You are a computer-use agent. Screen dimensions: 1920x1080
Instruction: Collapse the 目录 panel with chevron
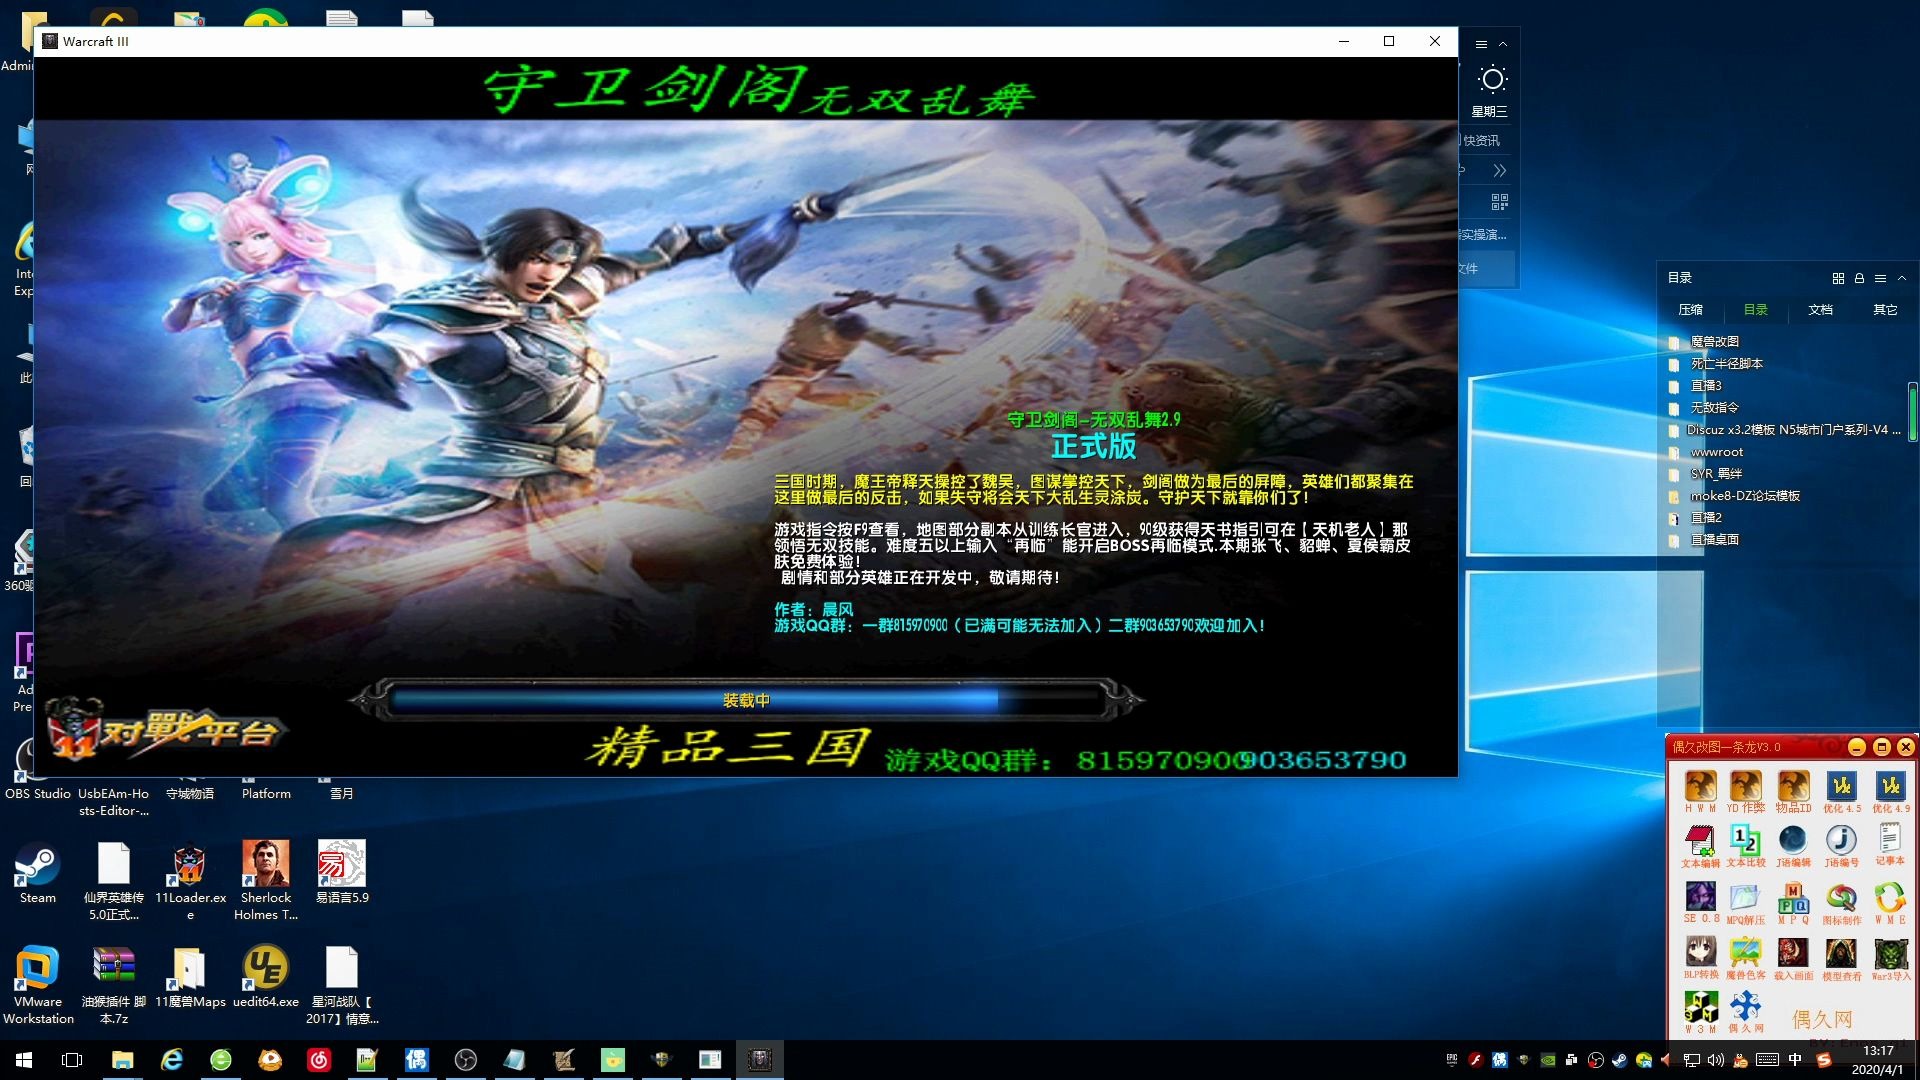tap(1902, 278)
